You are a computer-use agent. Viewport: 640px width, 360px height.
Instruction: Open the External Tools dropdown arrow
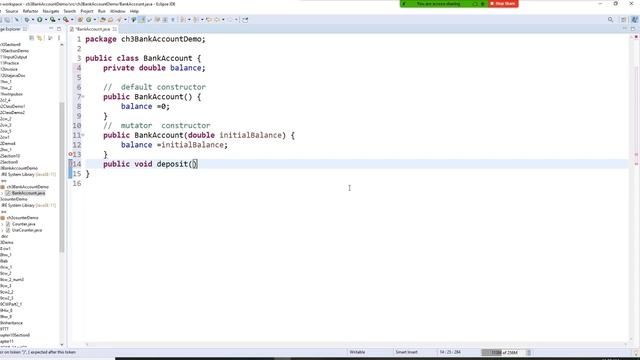(x=72, y=20)
